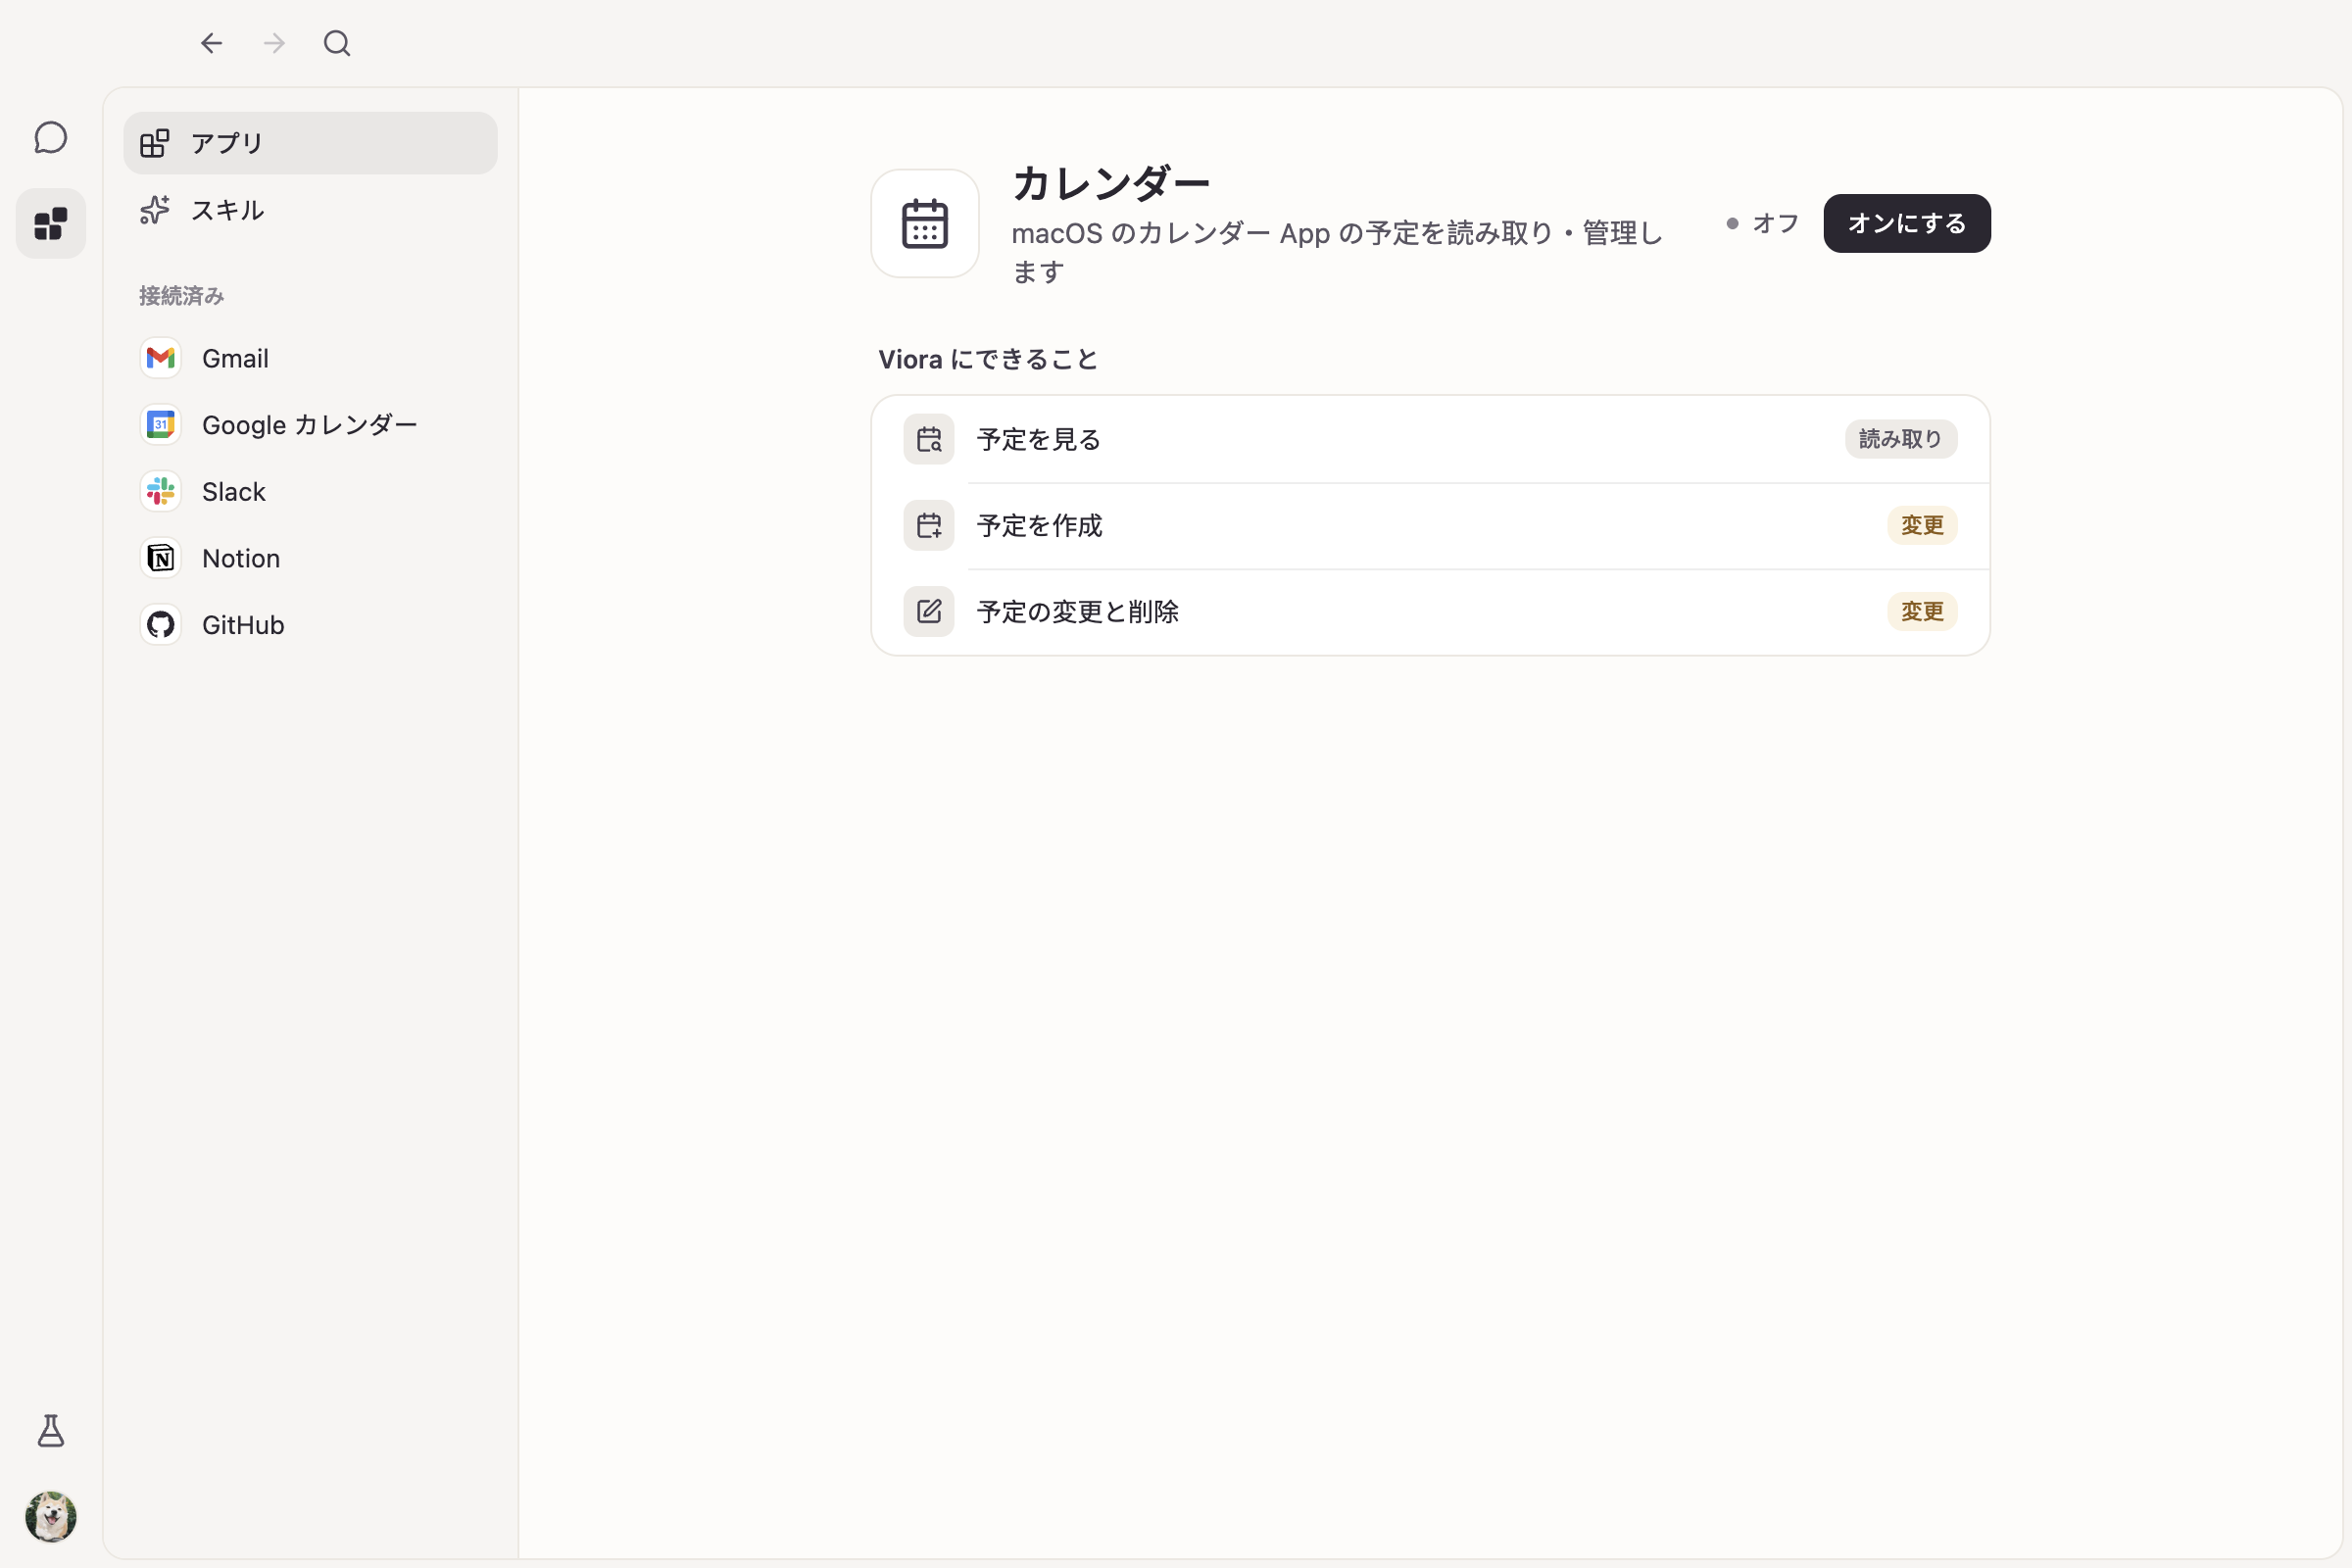Click the 予定を見る row
The width and height of the screenshot is (2352, 1568).
click(x=1430, y=439)
